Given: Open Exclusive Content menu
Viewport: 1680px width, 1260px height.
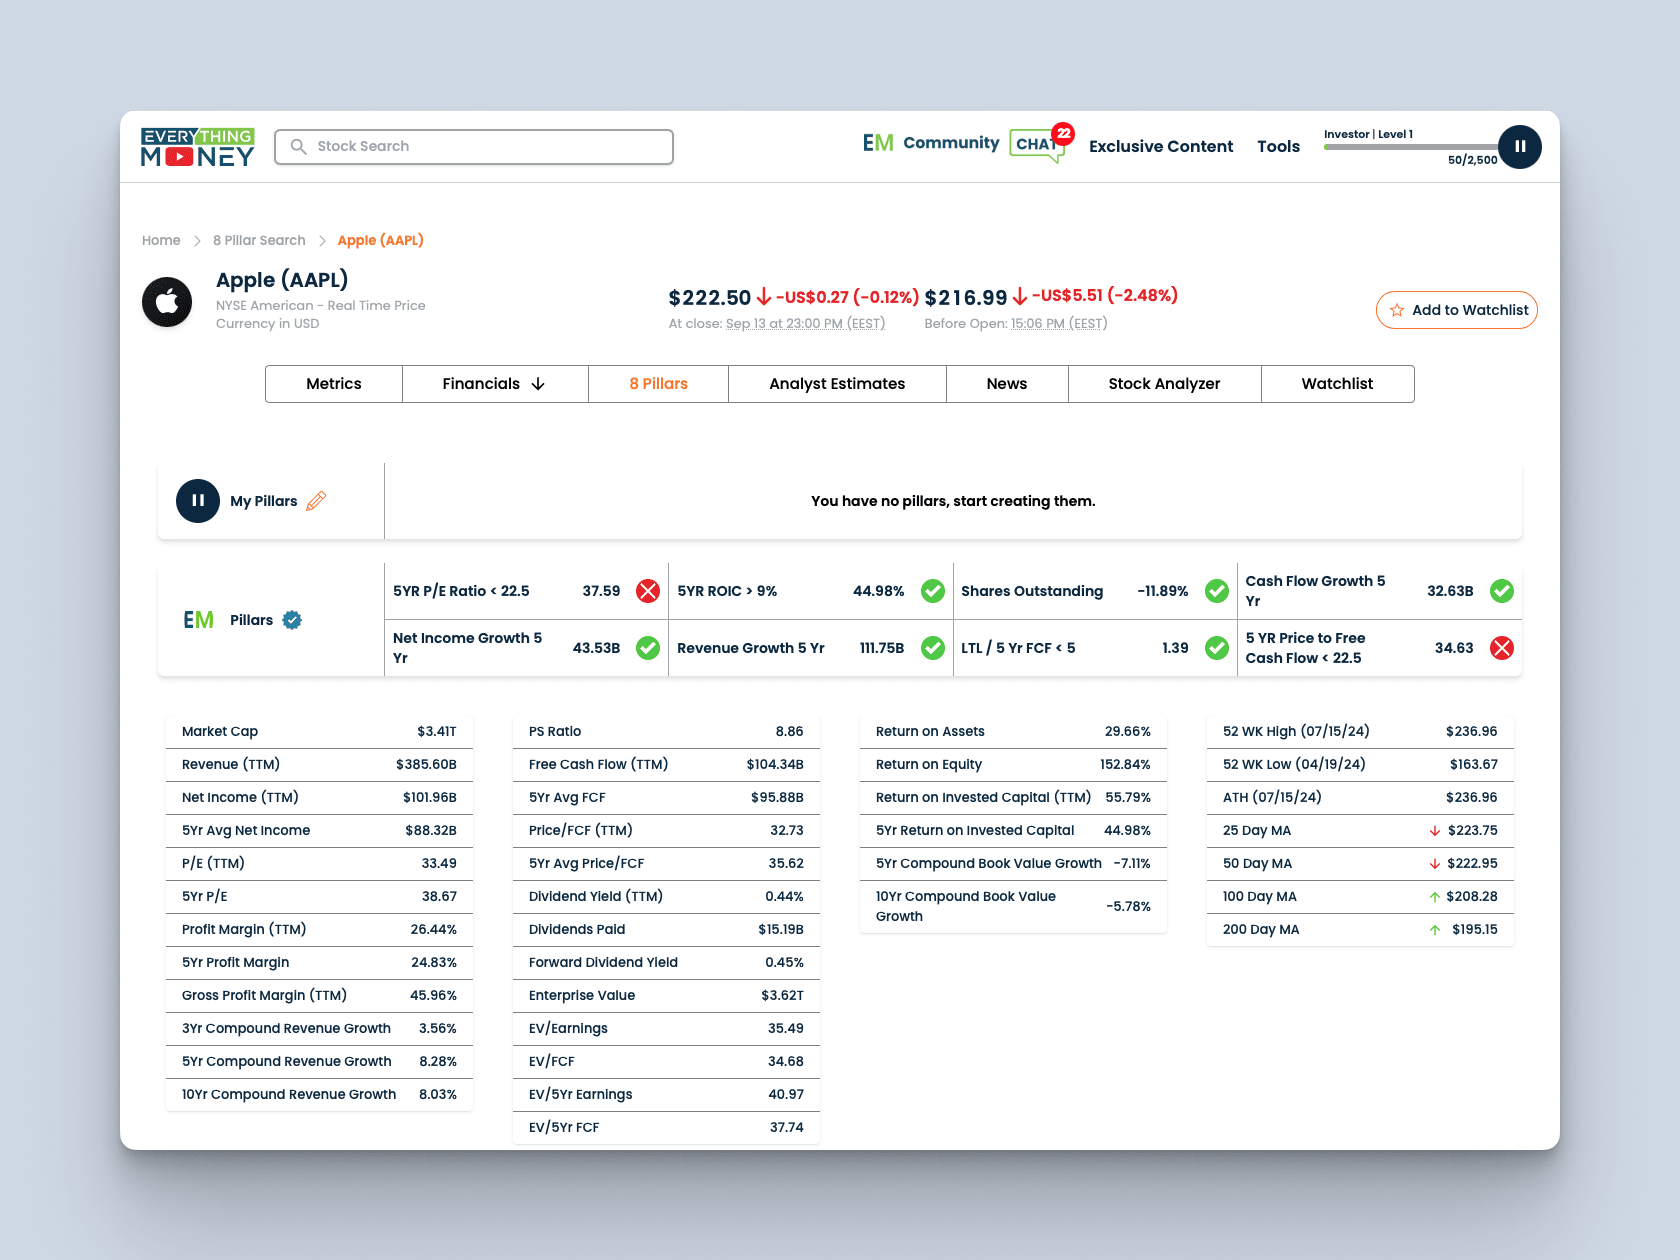Looking at the screenshot, I should click(x=1161, y=146).
